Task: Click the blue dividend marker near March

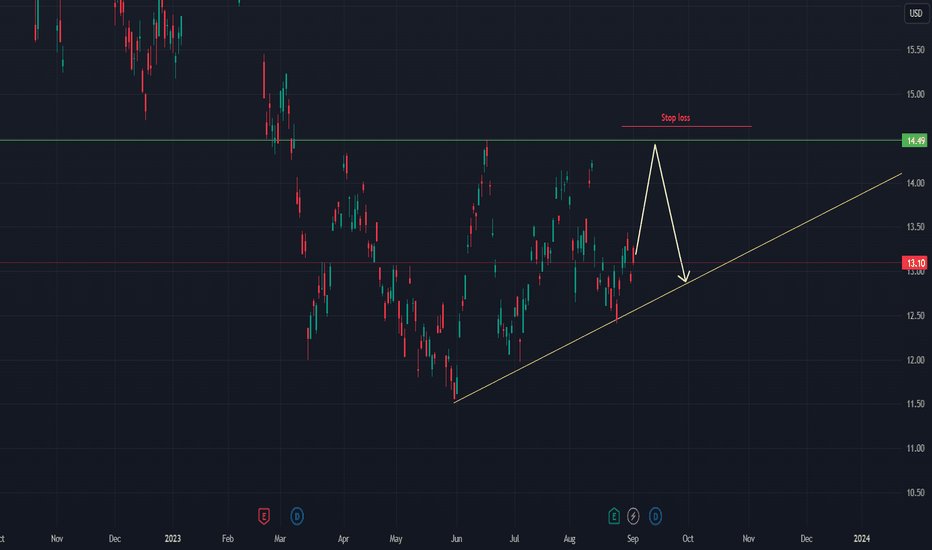Action: click(297, 516)
